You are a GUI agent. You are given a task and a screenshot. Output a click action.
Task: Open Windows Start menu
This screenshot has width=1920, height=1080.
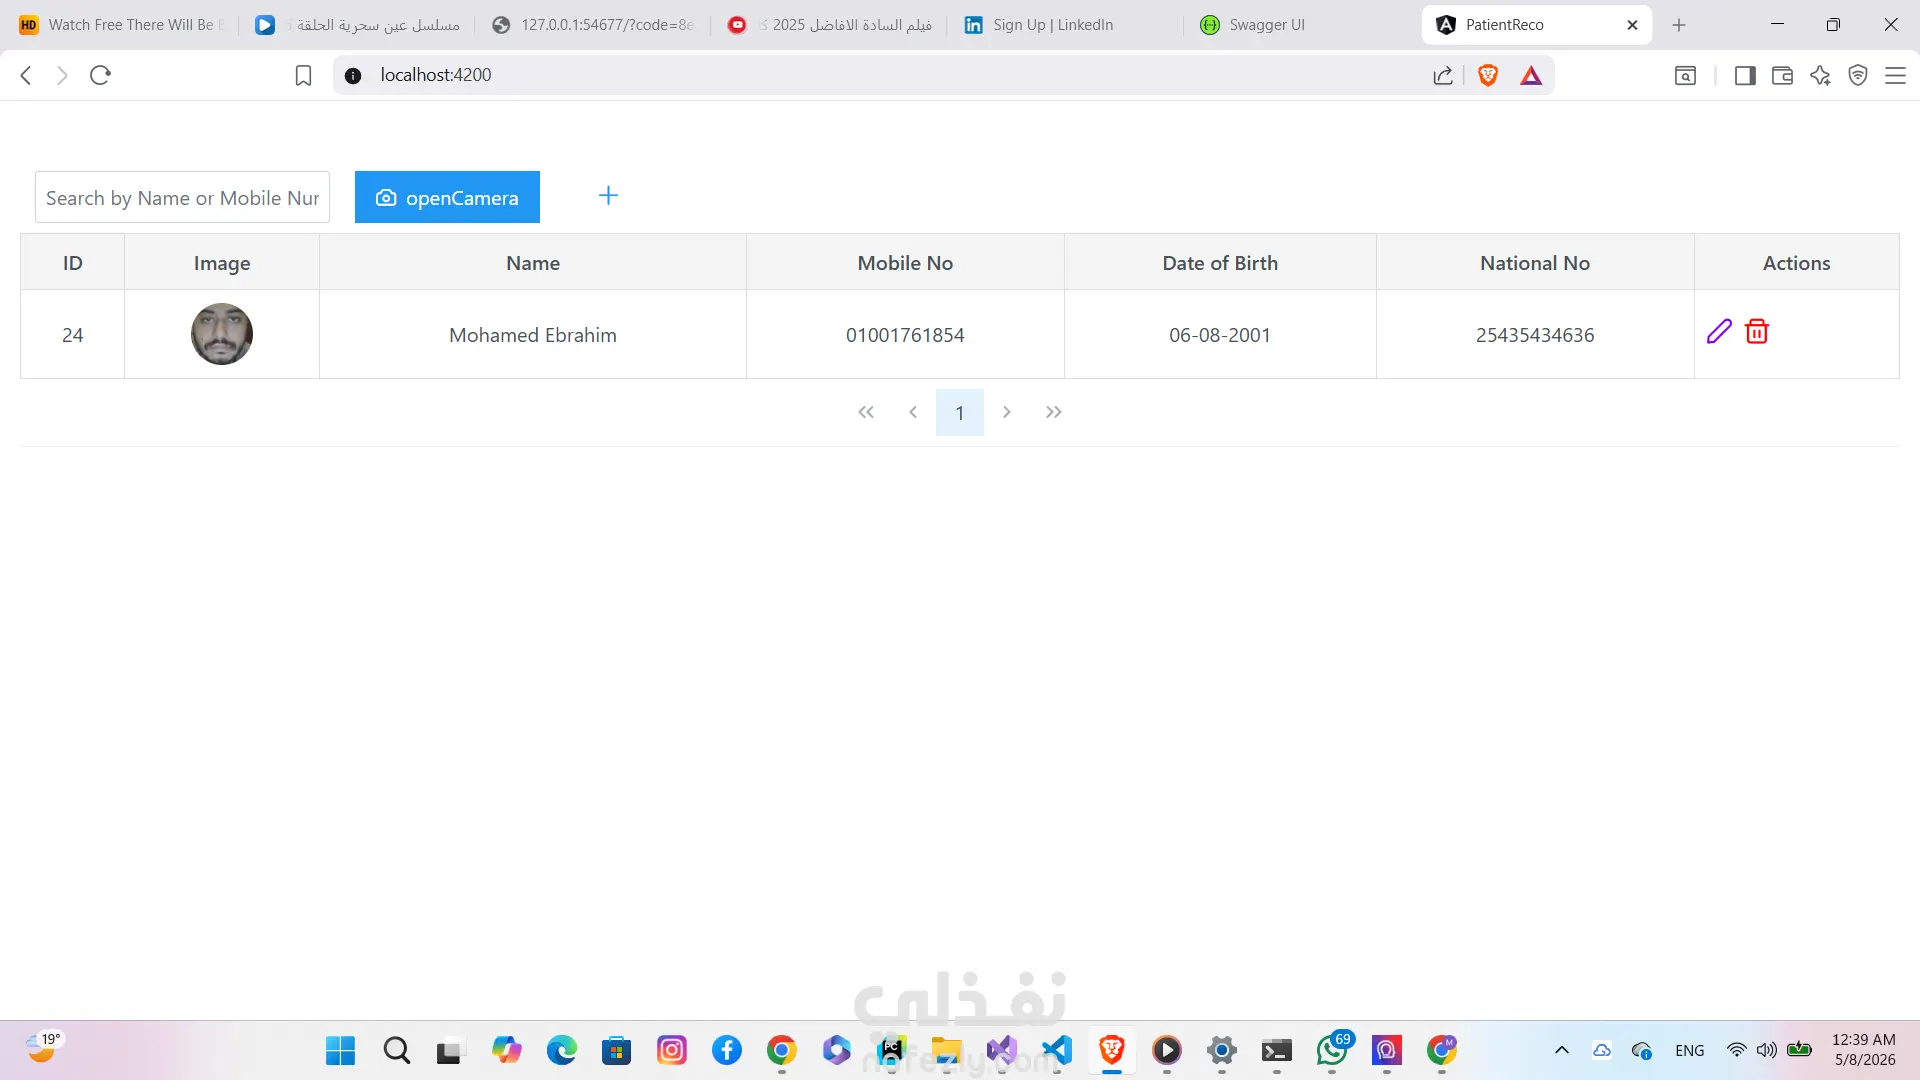[341, 1050]
